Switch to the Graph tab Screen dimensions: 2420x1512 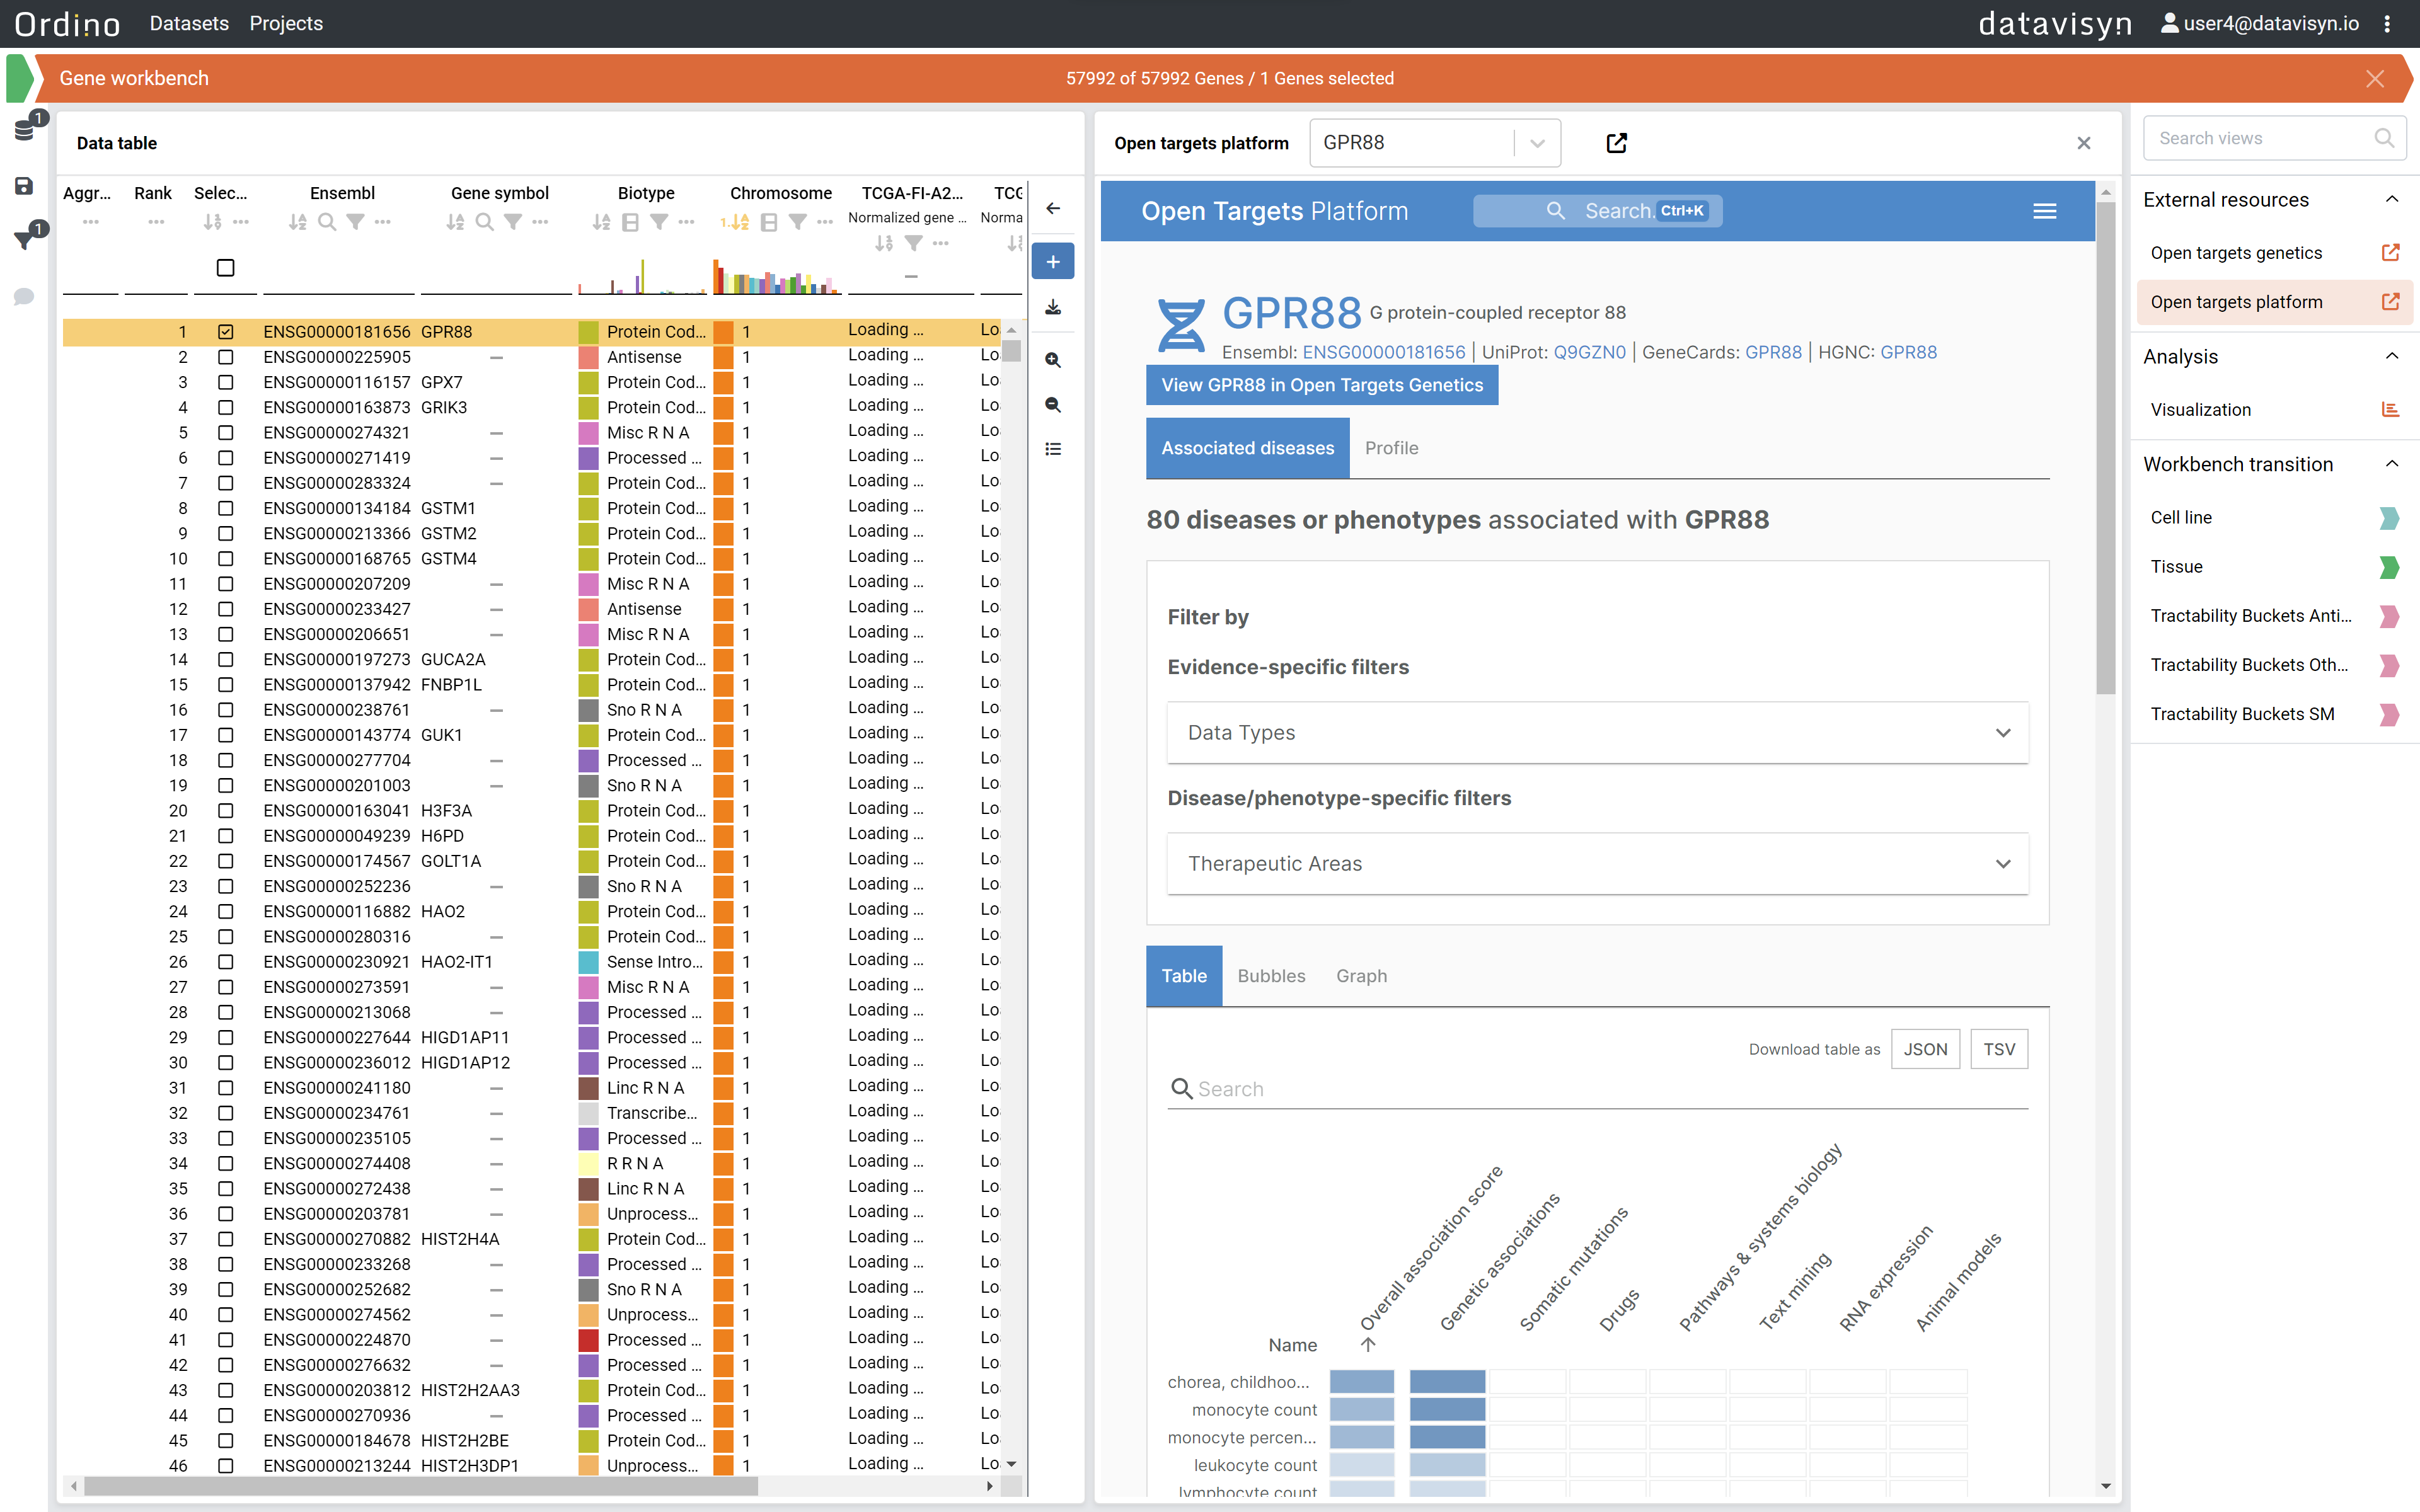1361,976
